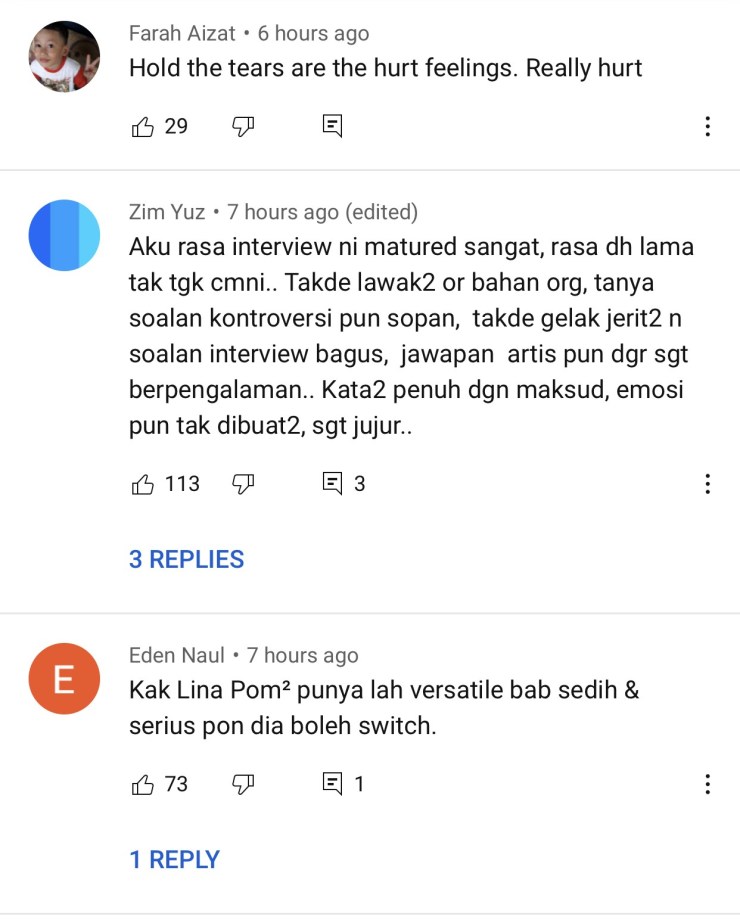Open more options for Farah Aizat's comment
This screenshot has width=740, height=920.
[708, 126]
